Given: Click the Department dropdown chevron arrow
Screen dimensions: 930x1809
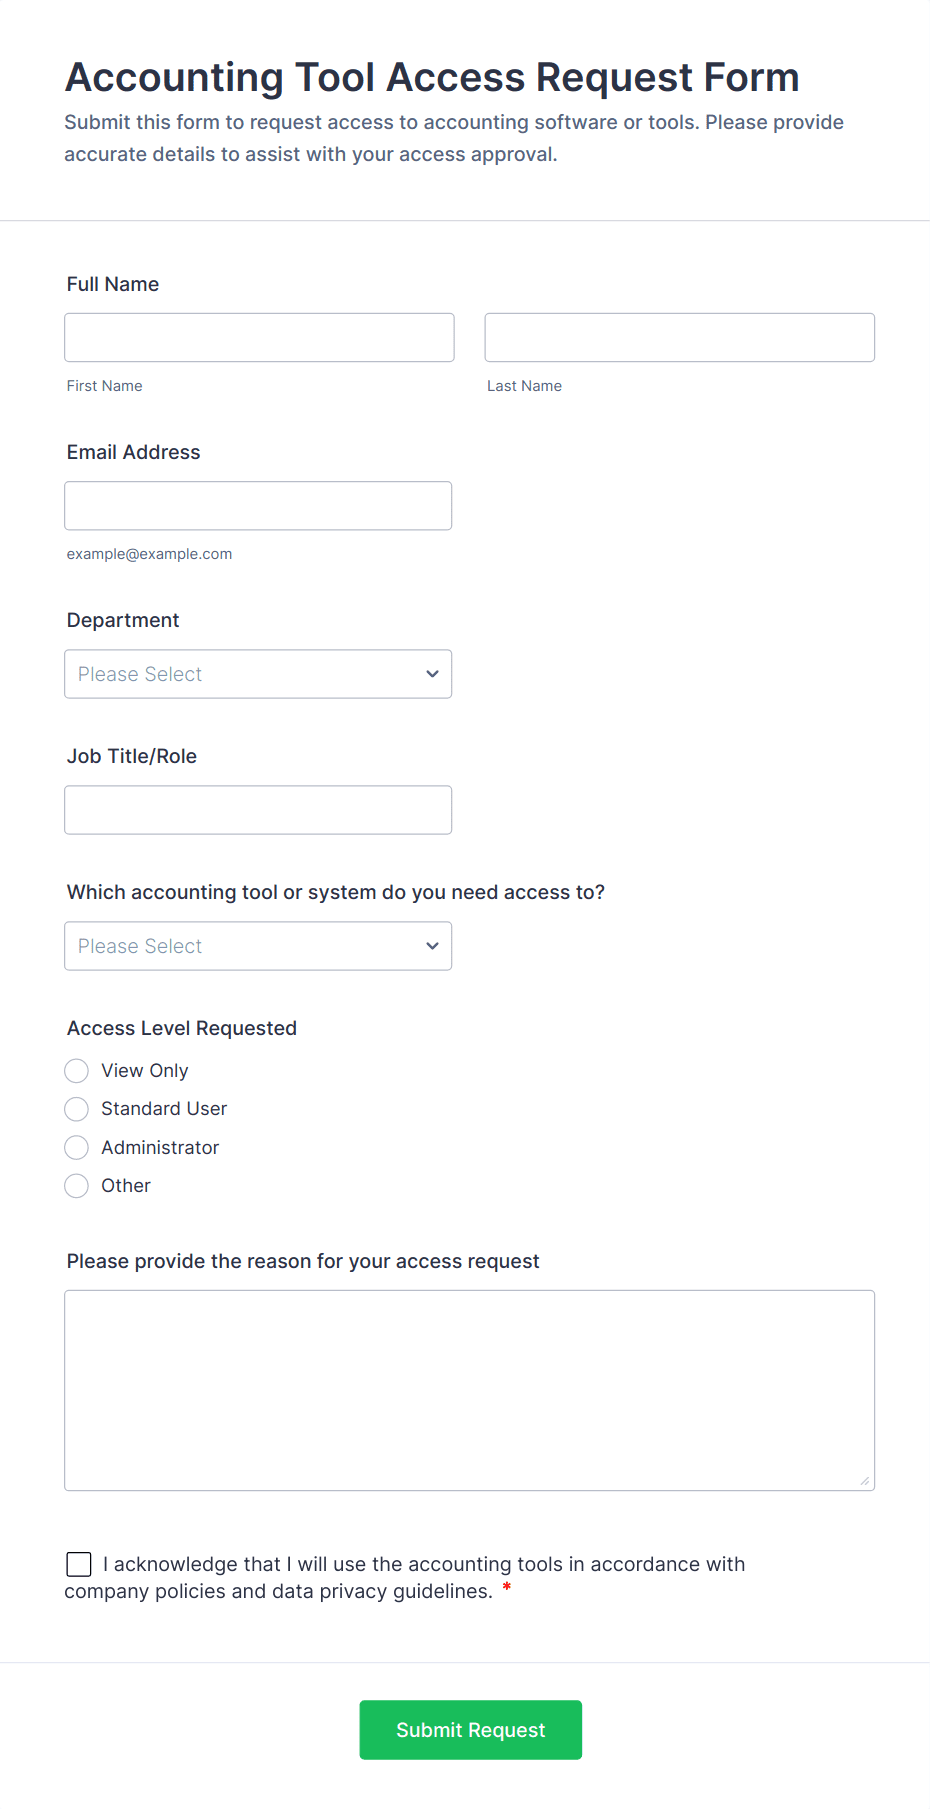Looking at the screenshot, I should pos(432,674).
